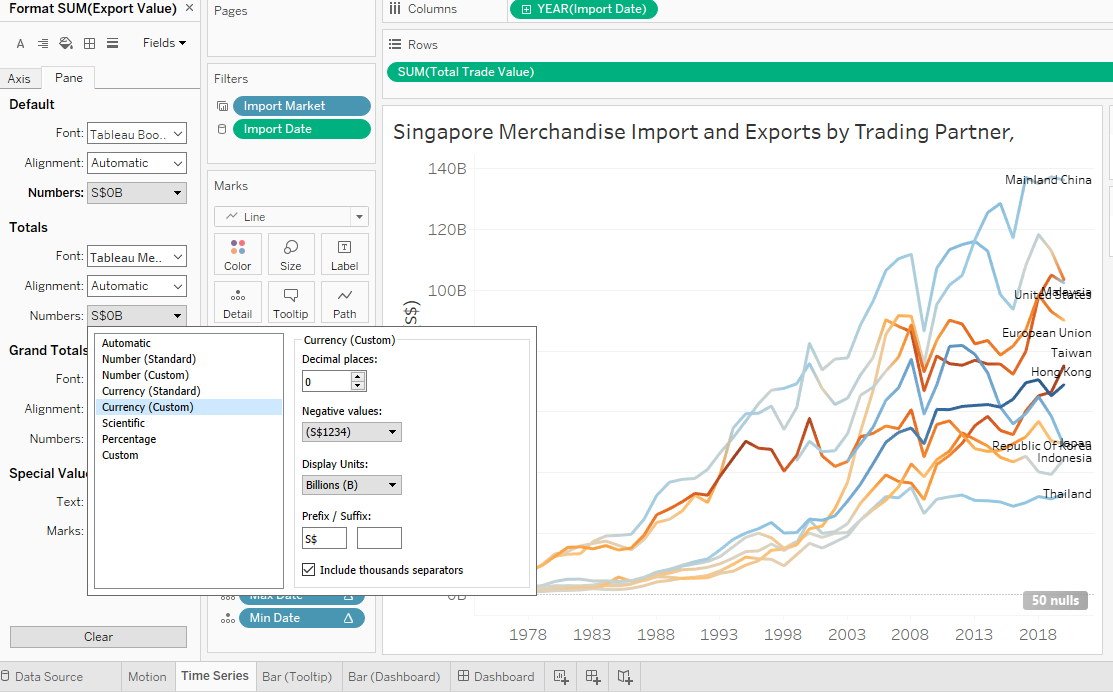Screen dimensions: 1113x692
Task: Open the Lines formatting icon
Action: click(112, 43)
